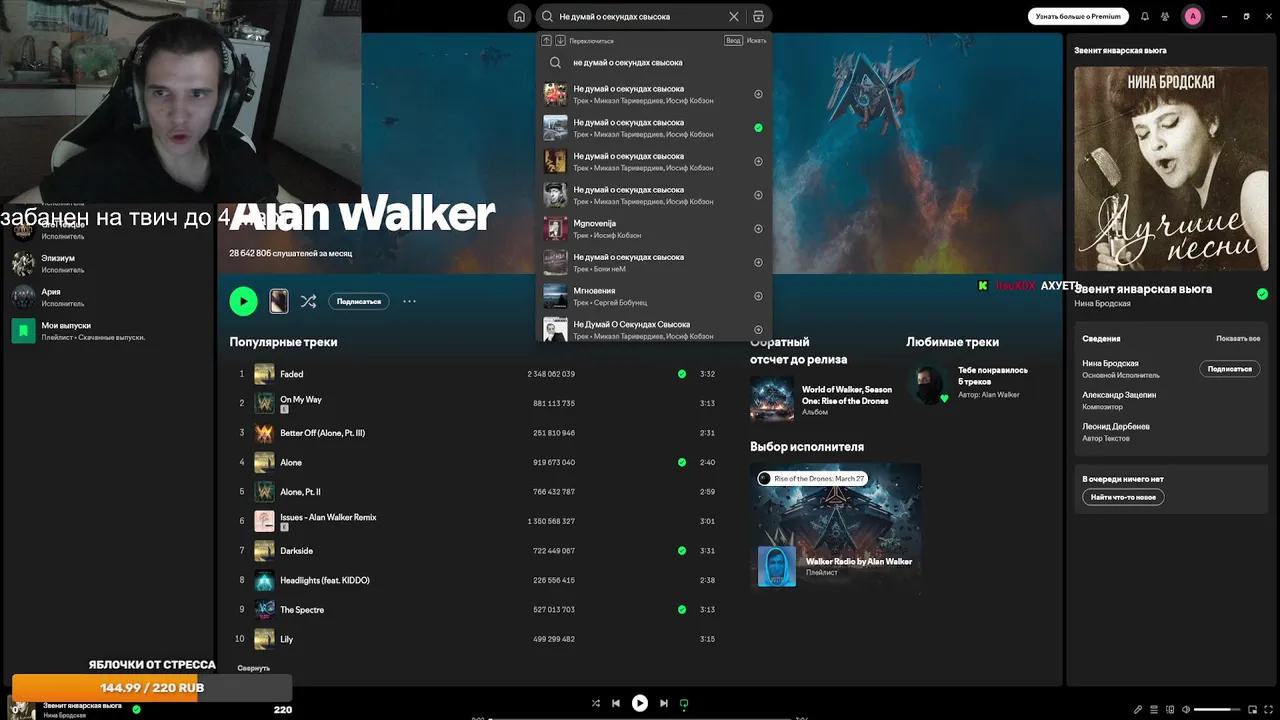Toggle shuffle in bottom player bar
1280x720 pixels.
596,704
